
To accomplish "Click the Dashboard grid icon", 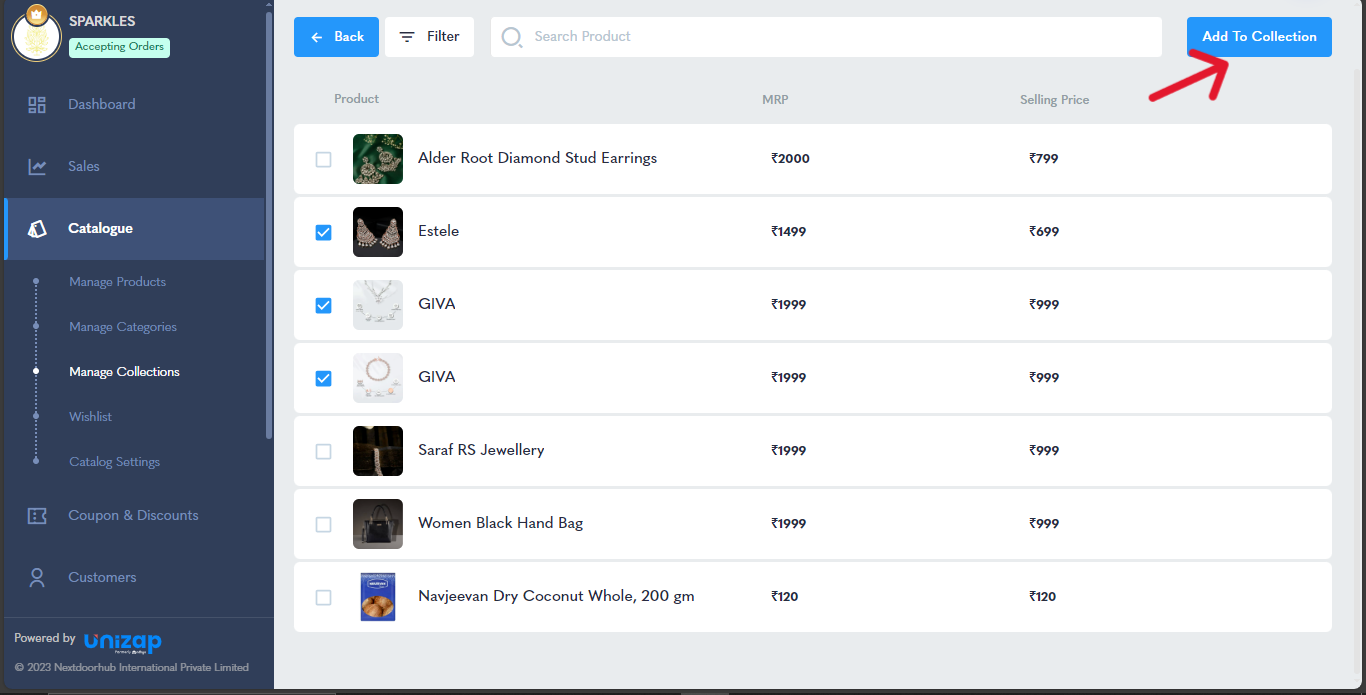I will (x=37, y=105).
